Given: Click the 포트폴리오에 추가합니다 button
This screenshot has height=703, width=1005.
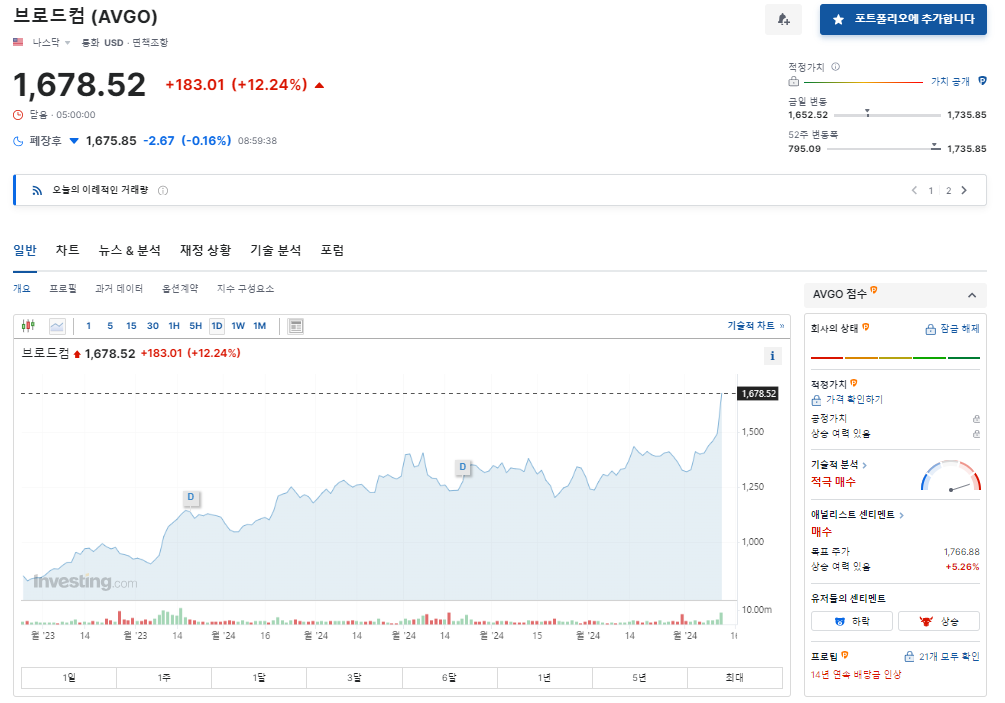Looking at the screenshot, I should pos(902,20).
